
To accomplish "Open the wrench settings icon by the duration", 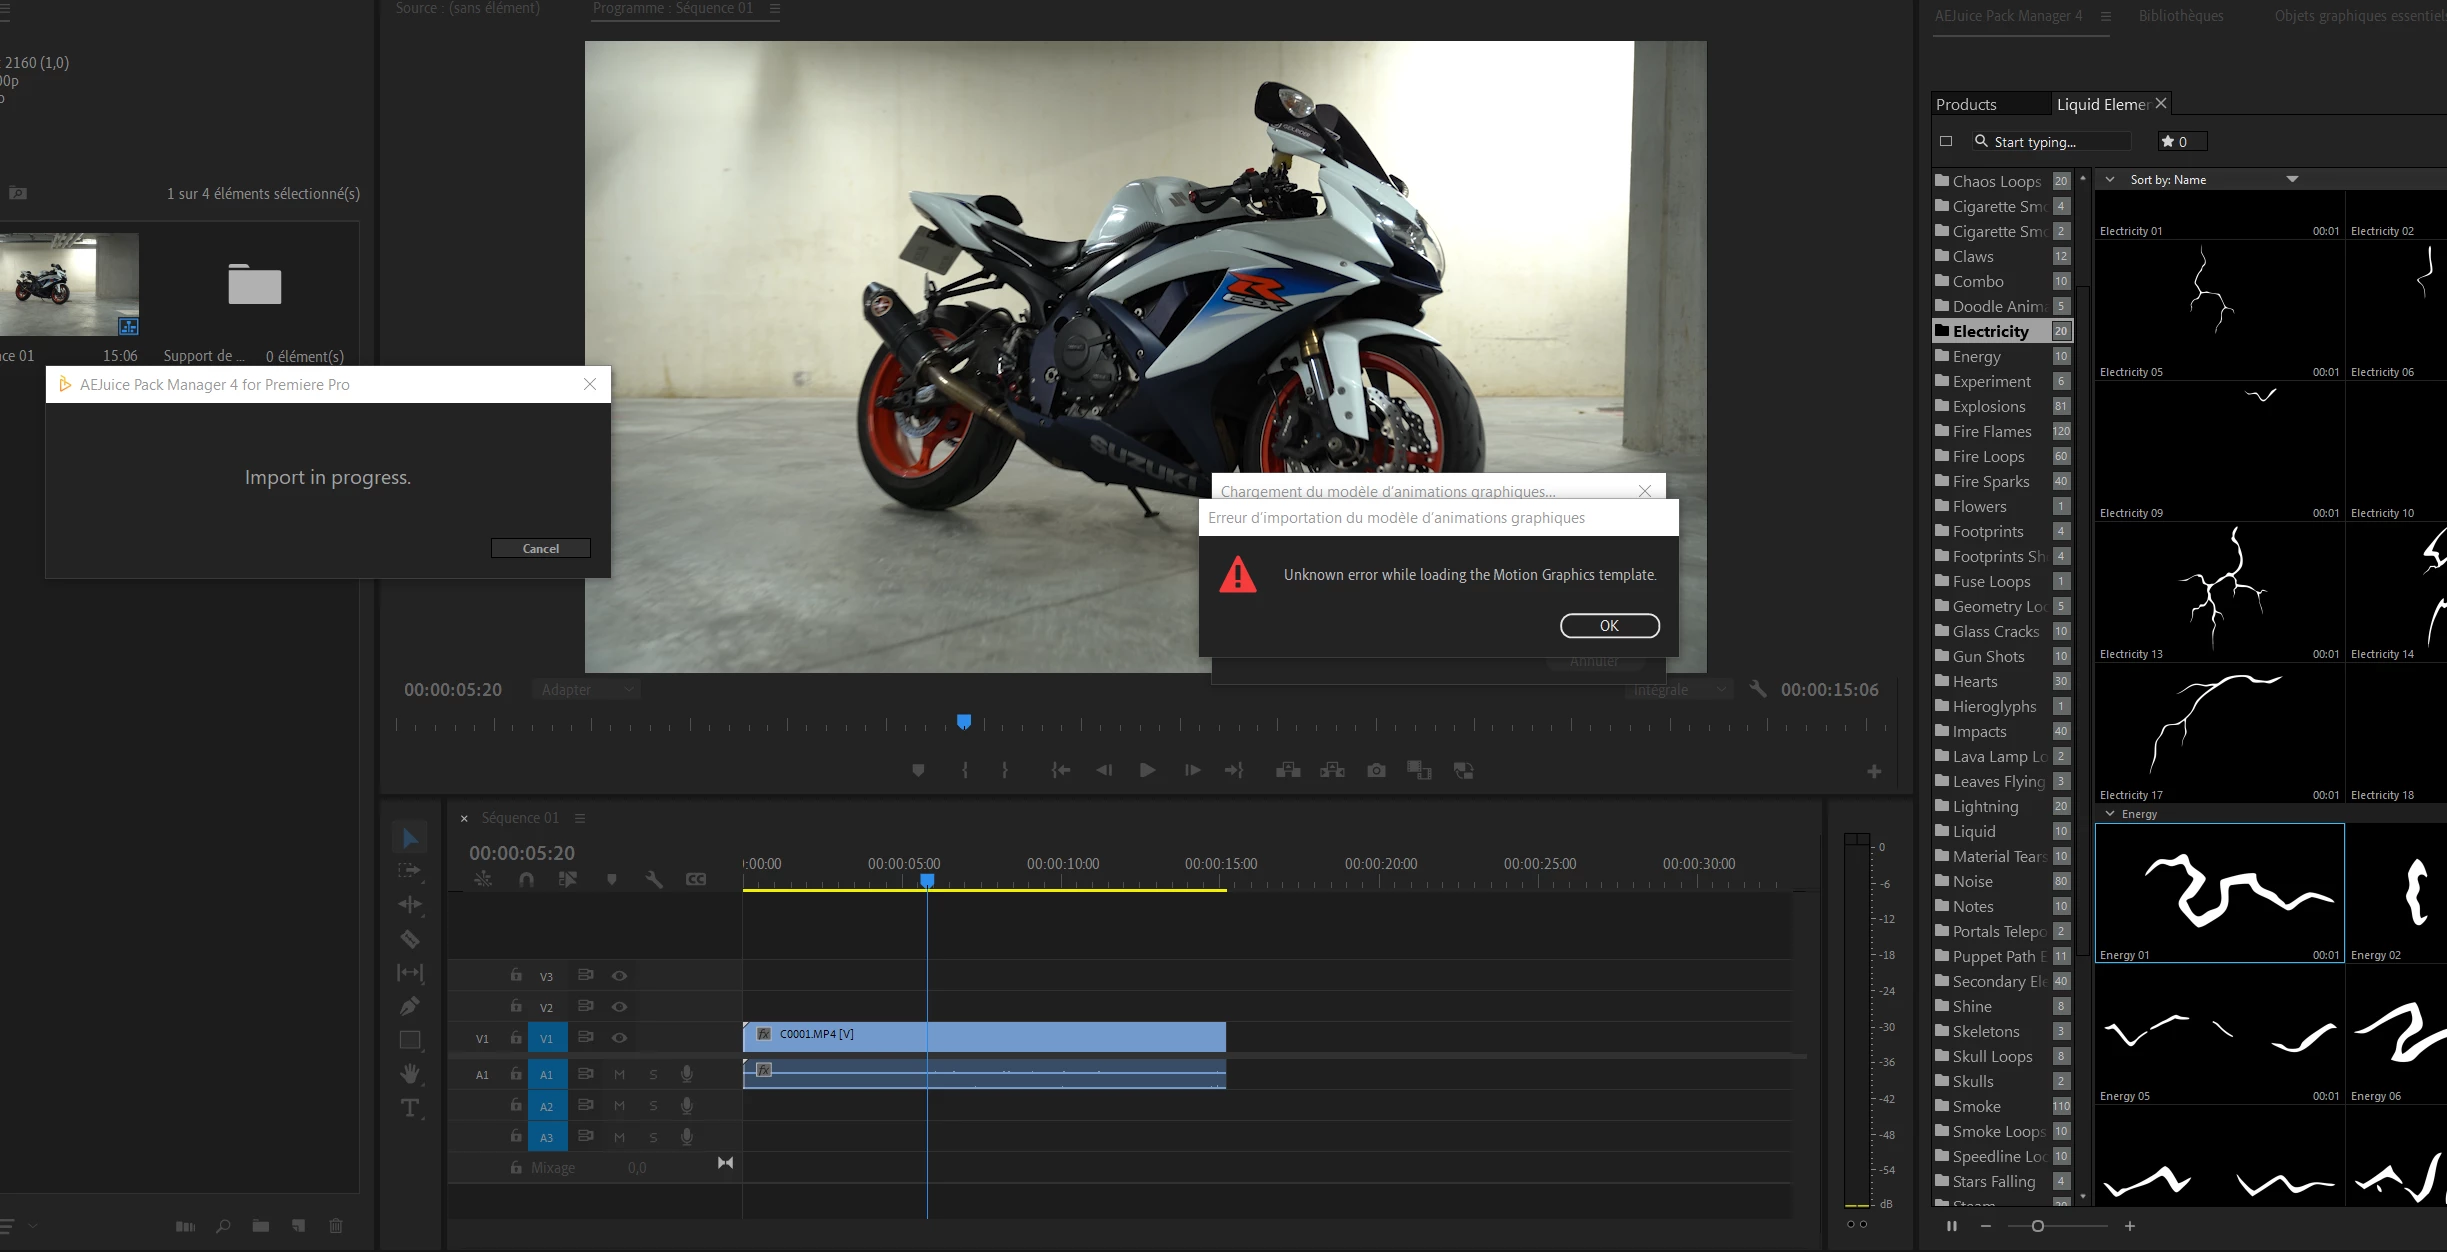I will (x=1757, y=689).
